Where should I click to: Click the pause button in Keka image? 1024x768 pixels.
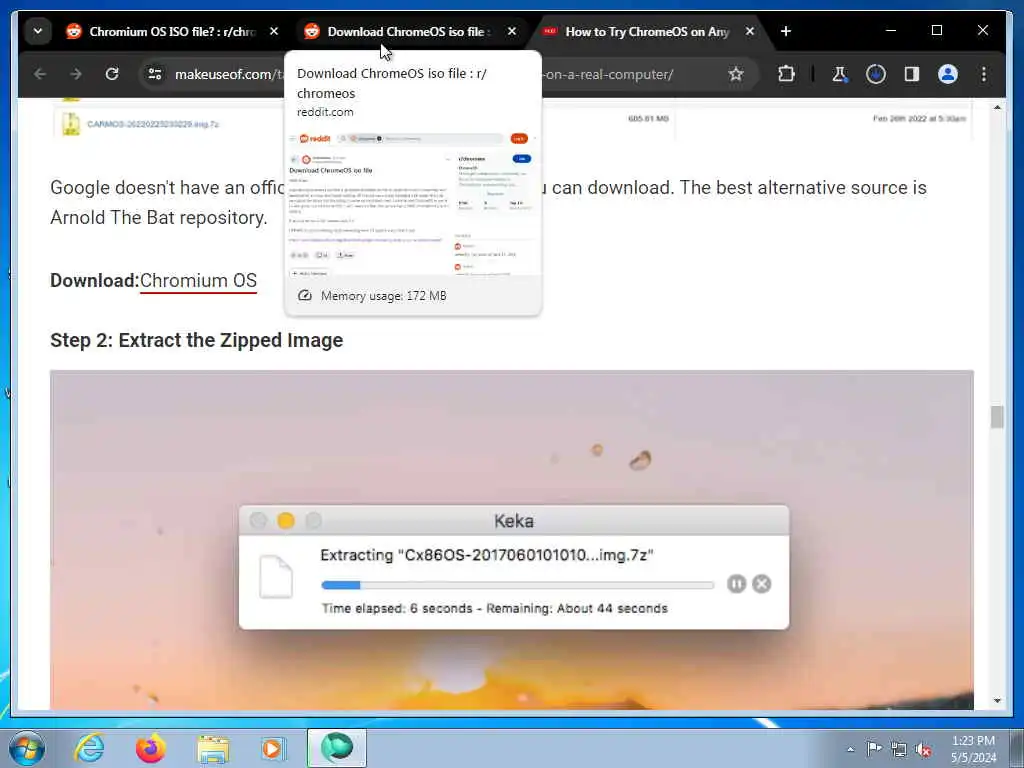737,584
